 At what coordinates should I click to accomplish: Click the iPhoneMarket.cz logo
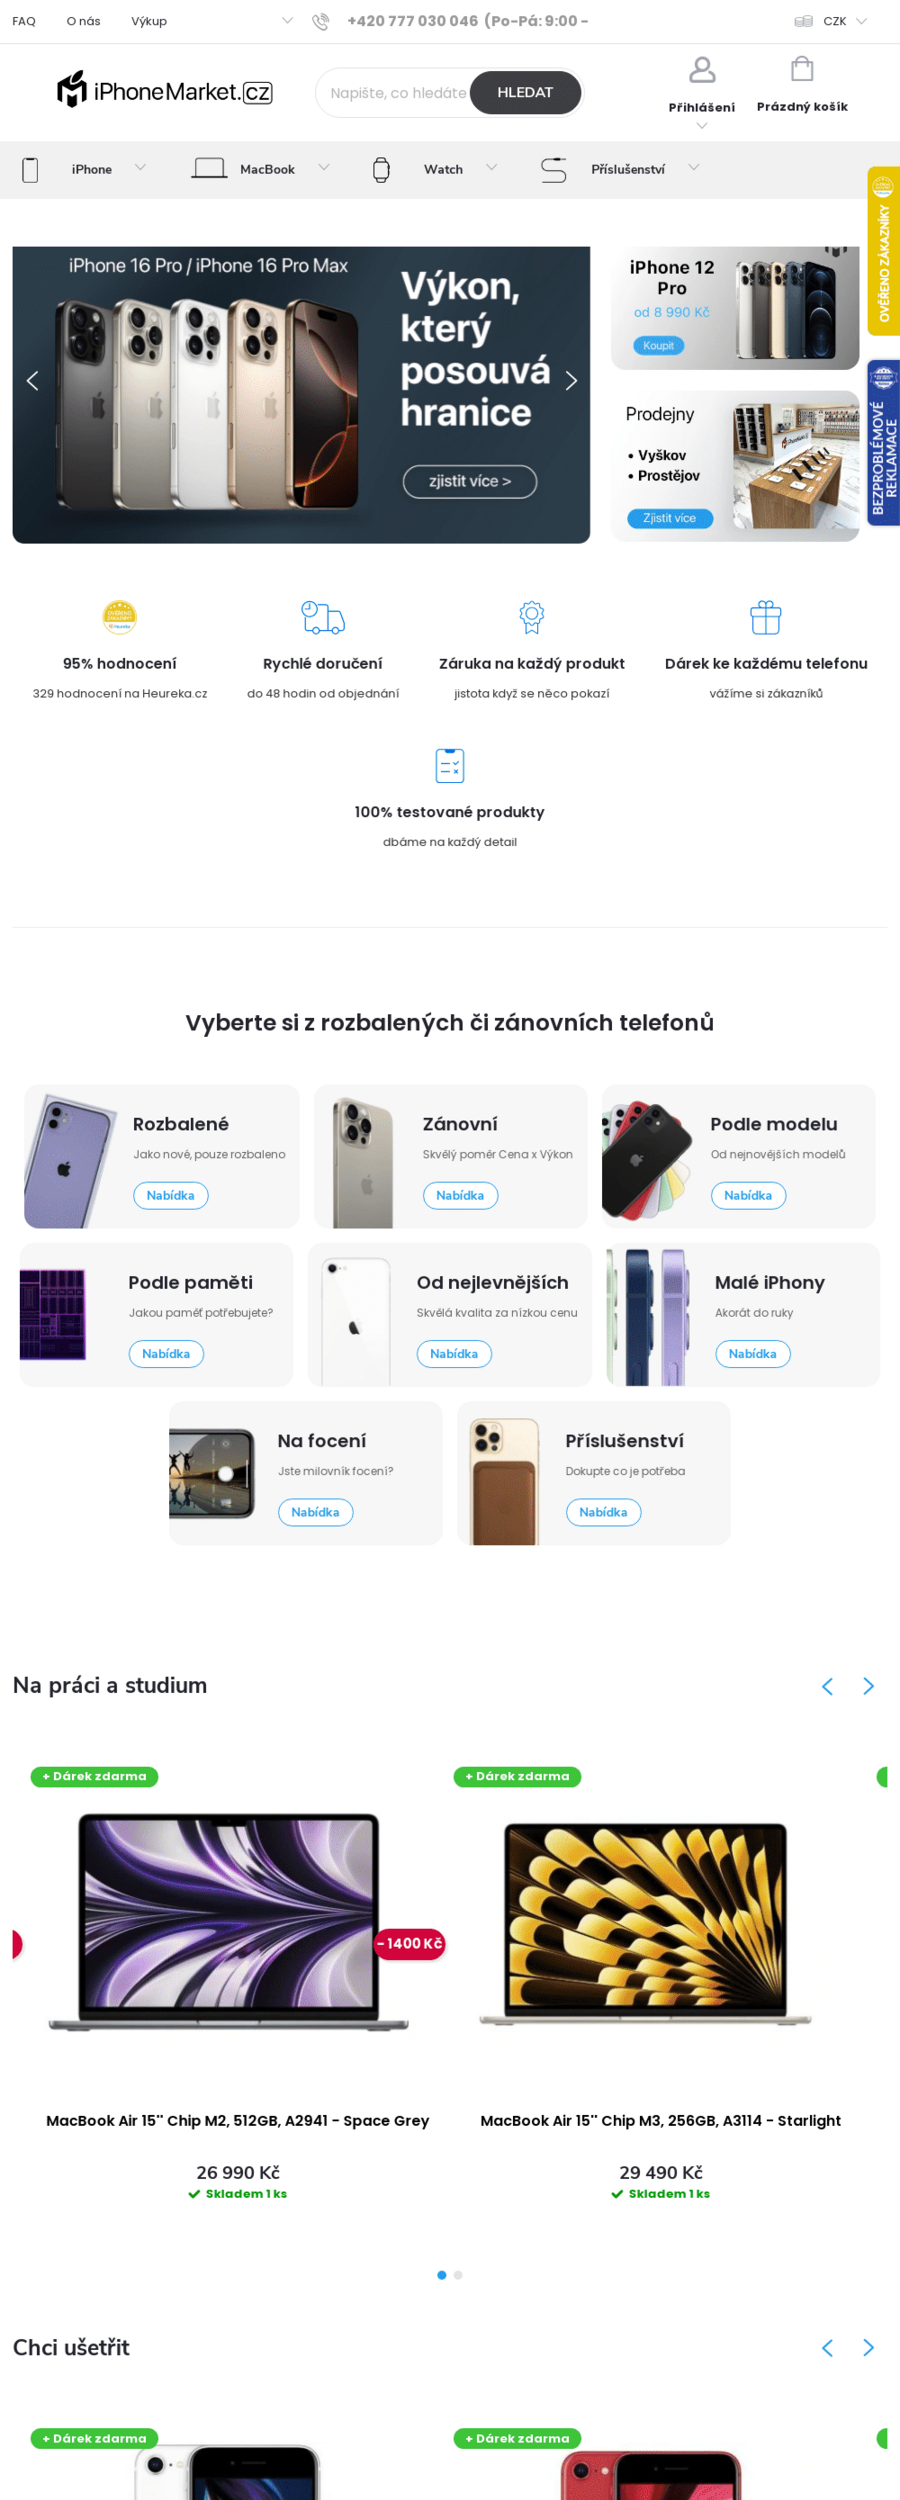165,91
